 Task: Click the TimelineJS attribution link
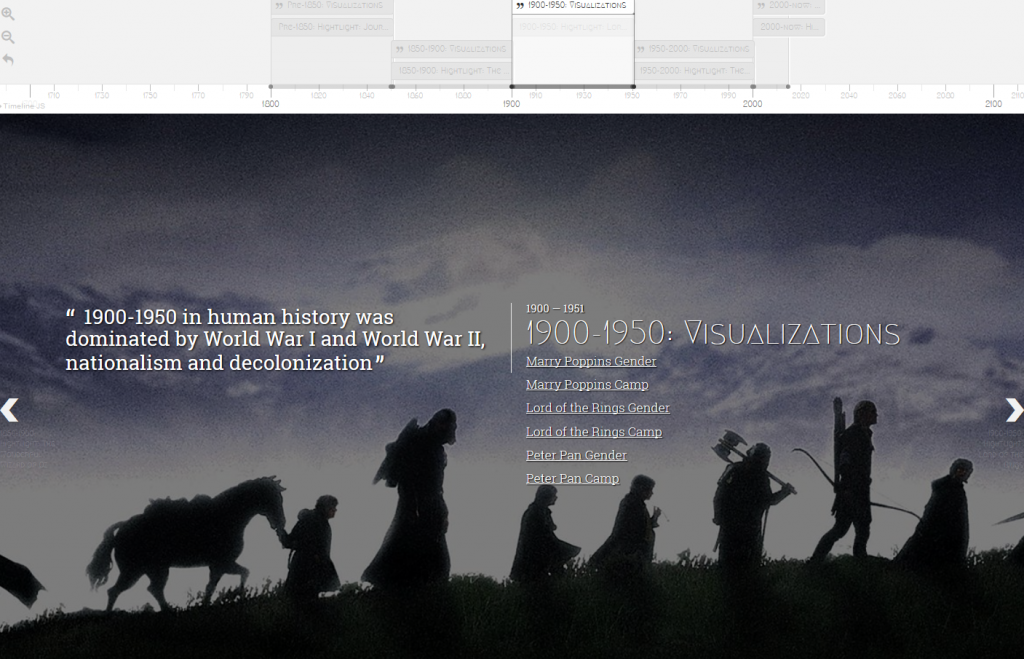coord(24,106)
